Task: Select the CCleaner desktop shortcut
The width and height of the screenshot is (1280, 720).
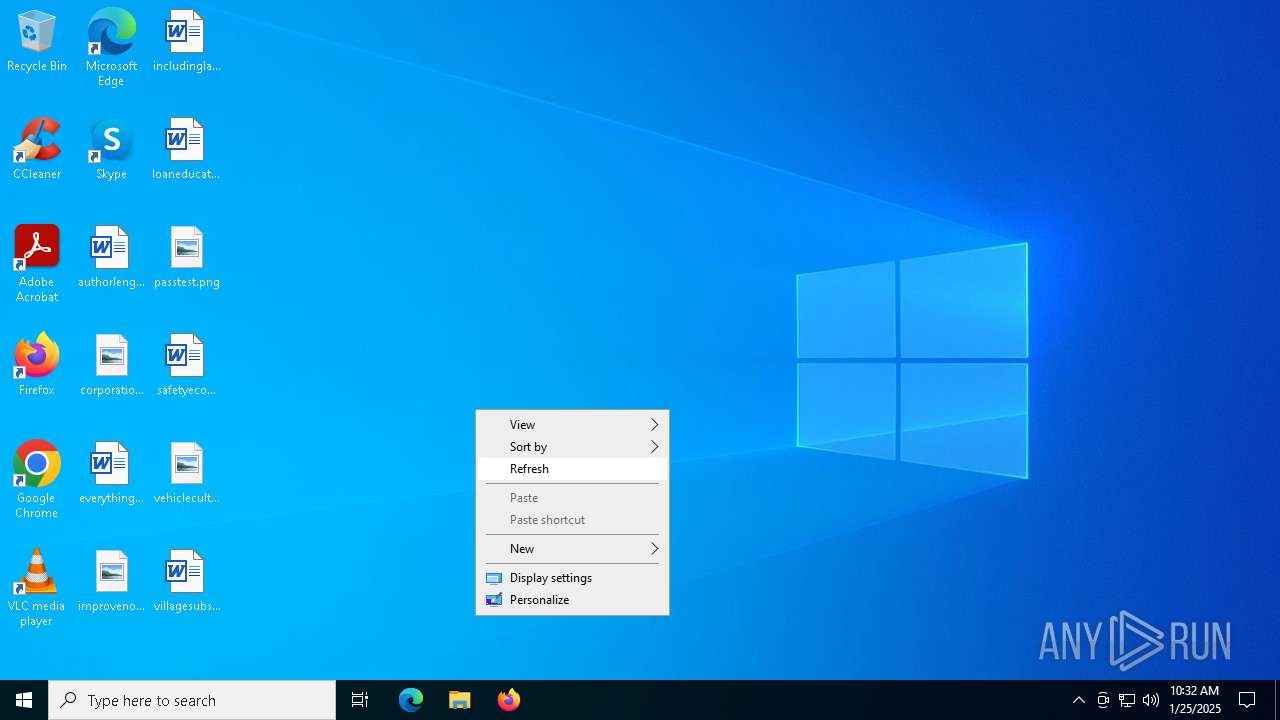Action: [x=37, y=149]
